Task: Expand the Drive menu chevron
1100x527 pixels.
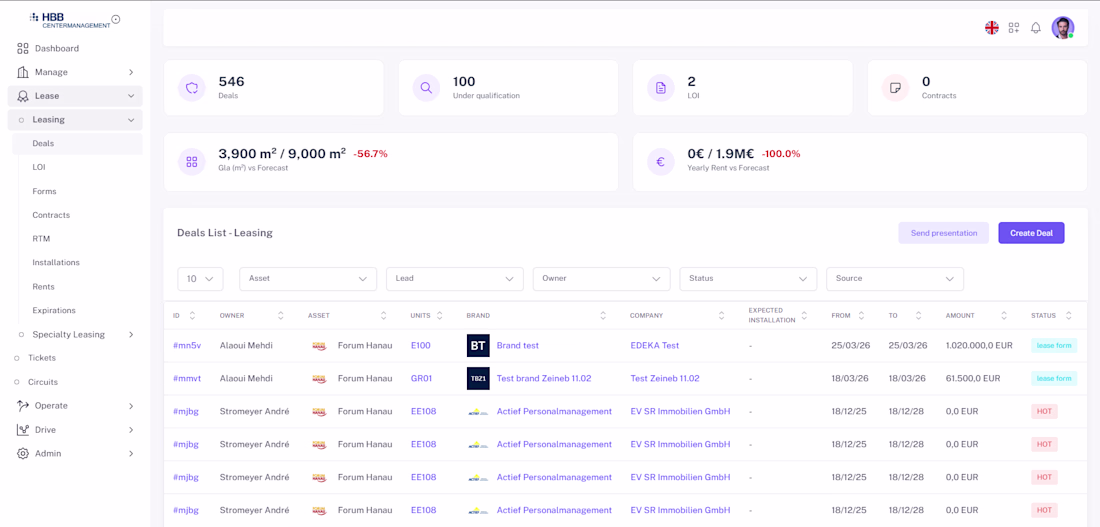Action: (x=131, y=429)
